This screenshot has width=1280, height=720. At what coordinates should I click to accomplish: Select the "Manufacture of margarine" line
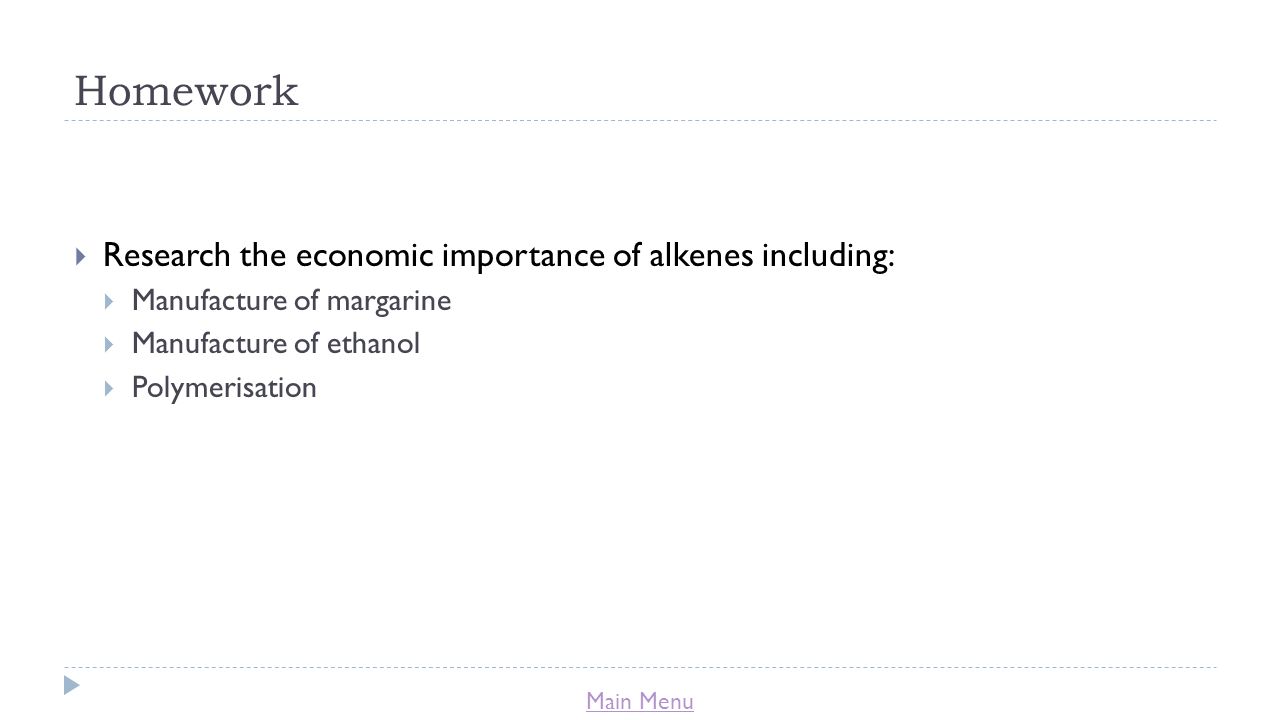291,301
